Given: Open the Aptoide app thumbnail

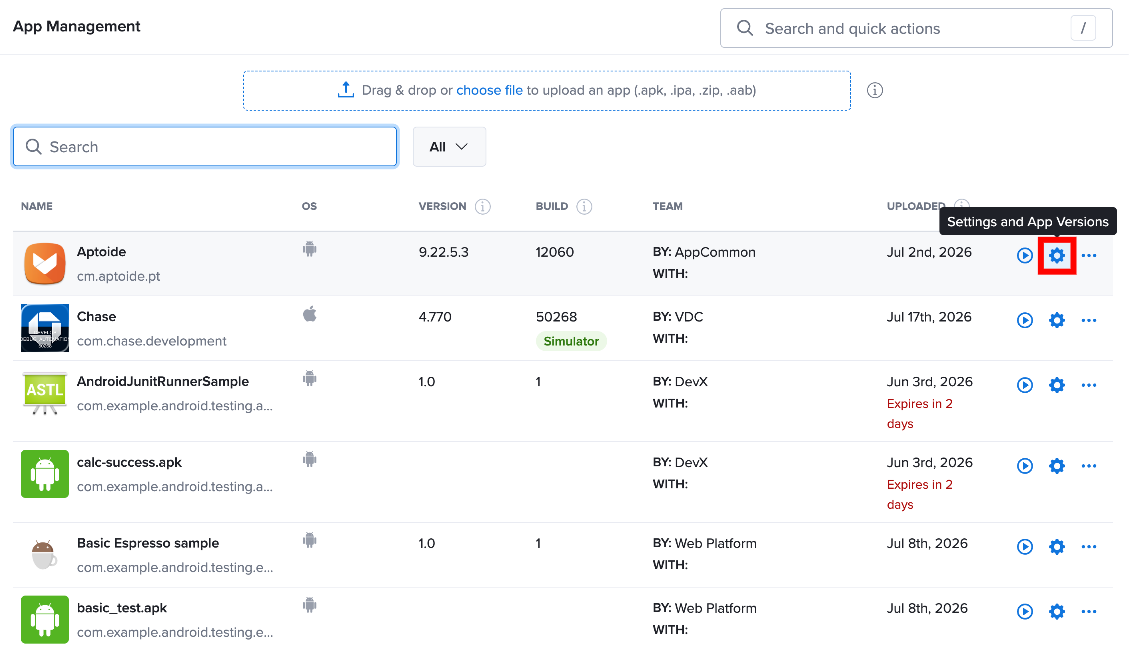Looking at the screenshot, I should pyautogui.click(x=45, y=264).
